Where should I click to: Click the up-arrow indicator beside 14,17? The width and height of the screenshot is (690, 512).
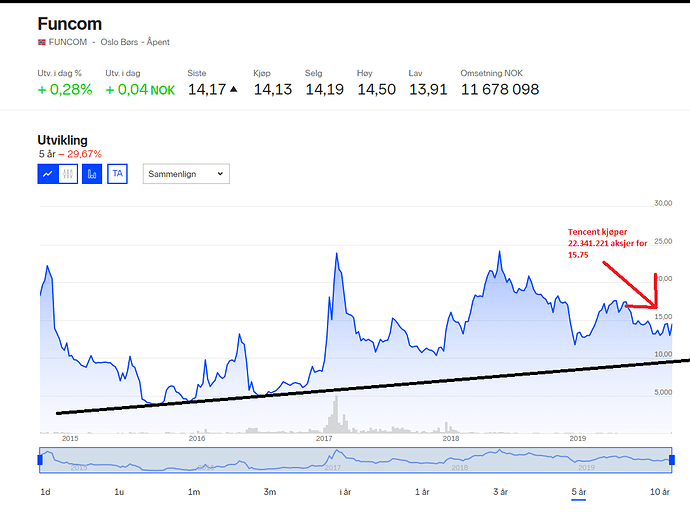(234, 89)
